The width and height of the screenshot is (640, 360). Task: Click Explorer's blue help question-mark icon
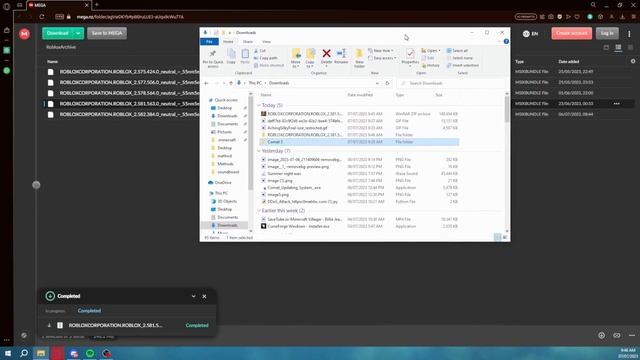click(x=506, y=42)
